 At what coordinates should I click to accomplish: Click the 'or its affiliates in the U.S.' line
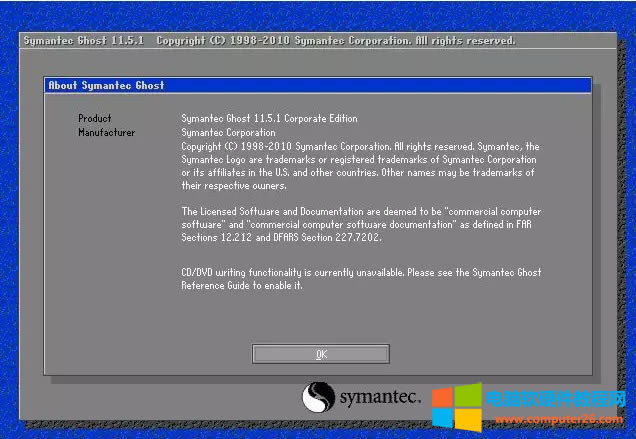coord(358,172)
